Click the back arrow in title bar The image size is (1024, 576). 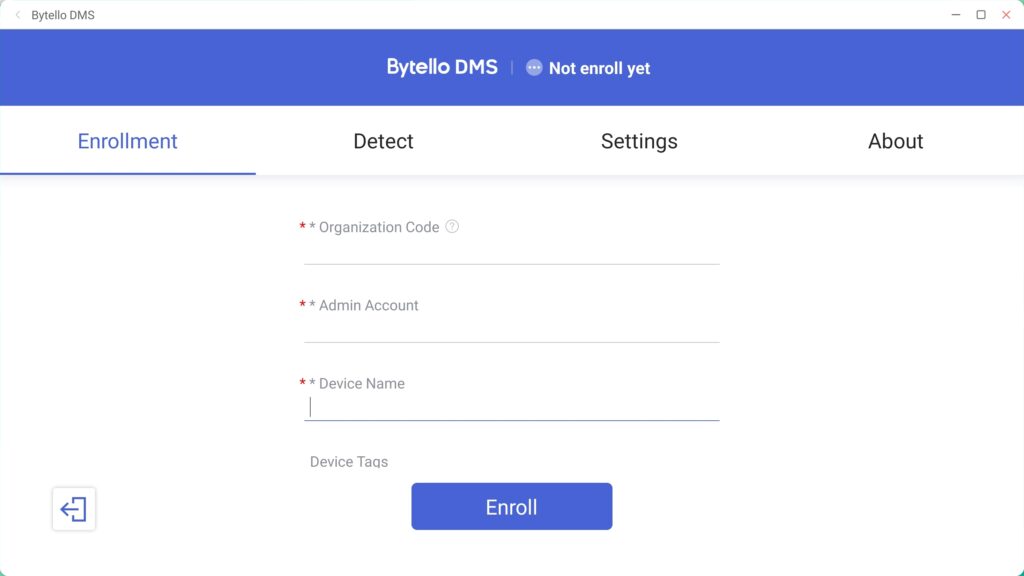tap(17, 15)
